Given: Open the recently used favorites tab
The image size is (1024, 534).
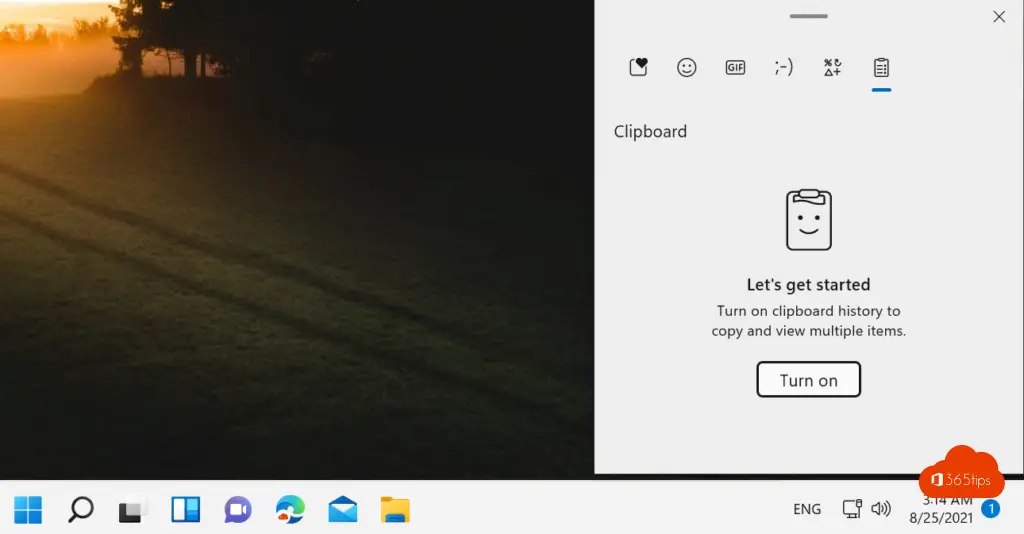Looking at the screenshot, I should [639, 67].
